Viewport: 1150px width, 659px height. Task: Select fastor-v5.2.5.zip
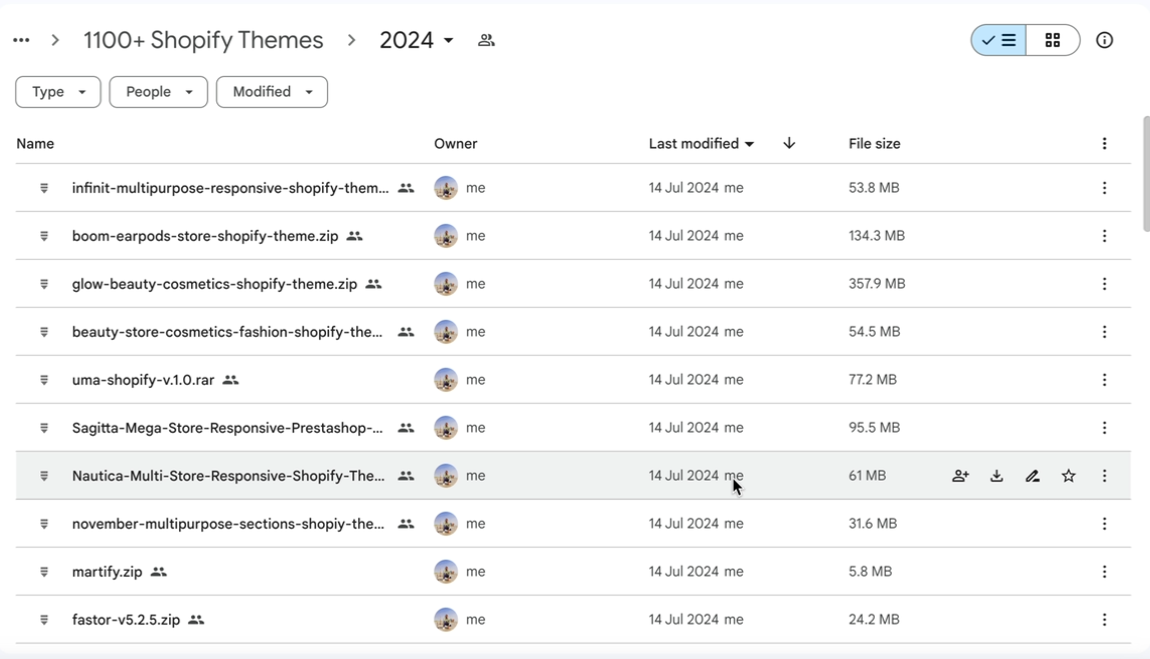pyautogui.click(x=573, y=620)
